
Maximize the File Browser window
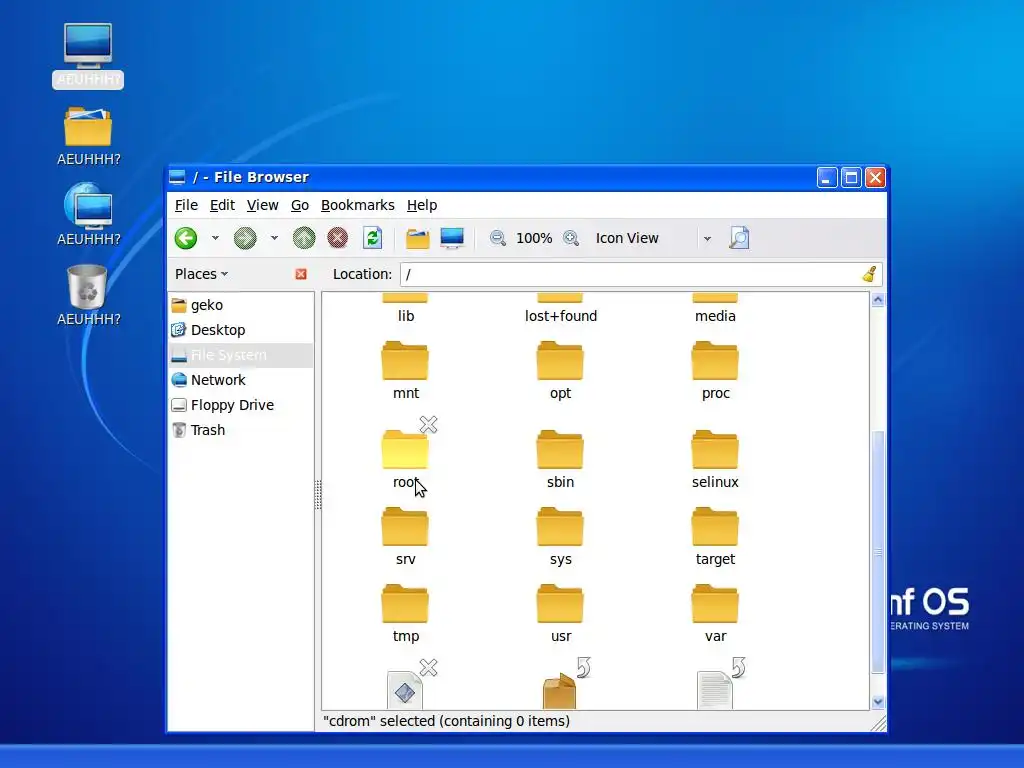[851, 178]
